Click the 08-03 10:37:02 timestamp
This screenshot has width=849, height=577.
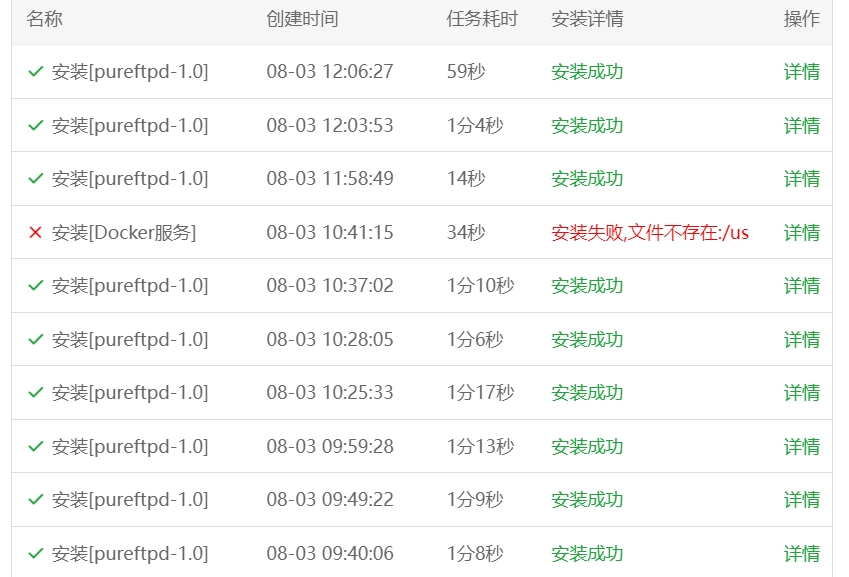[x=330, y=286]
